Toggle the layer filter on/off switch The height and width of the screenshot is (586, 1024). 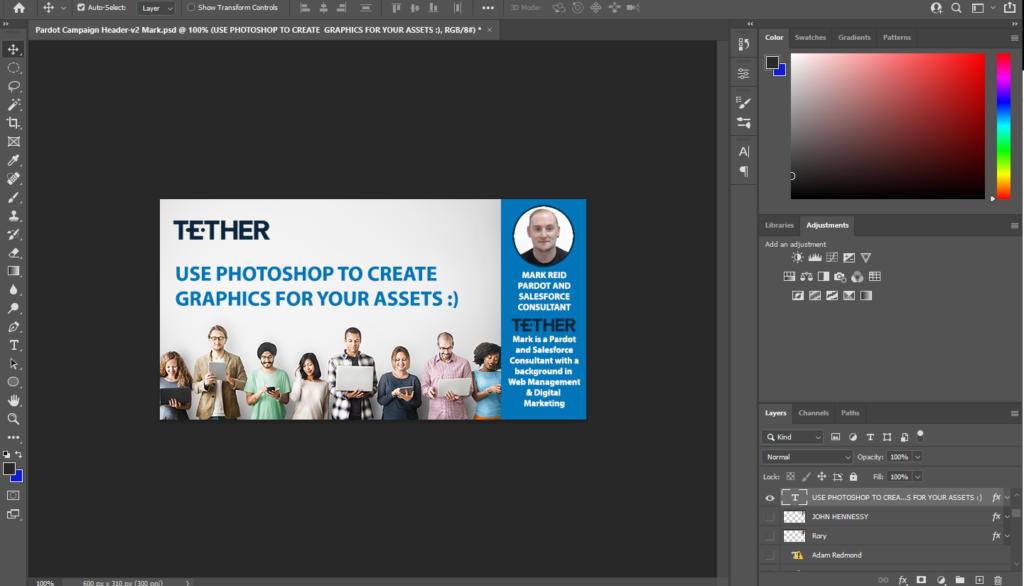pyautogui.click(x=920, y=436)
